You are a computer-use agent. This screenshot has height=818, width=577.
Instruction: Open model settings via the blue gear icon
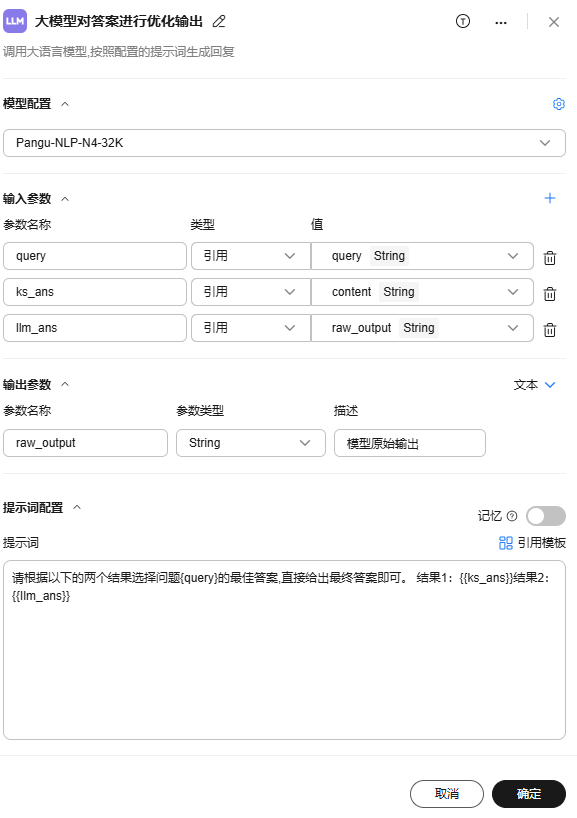click(559, 104)
